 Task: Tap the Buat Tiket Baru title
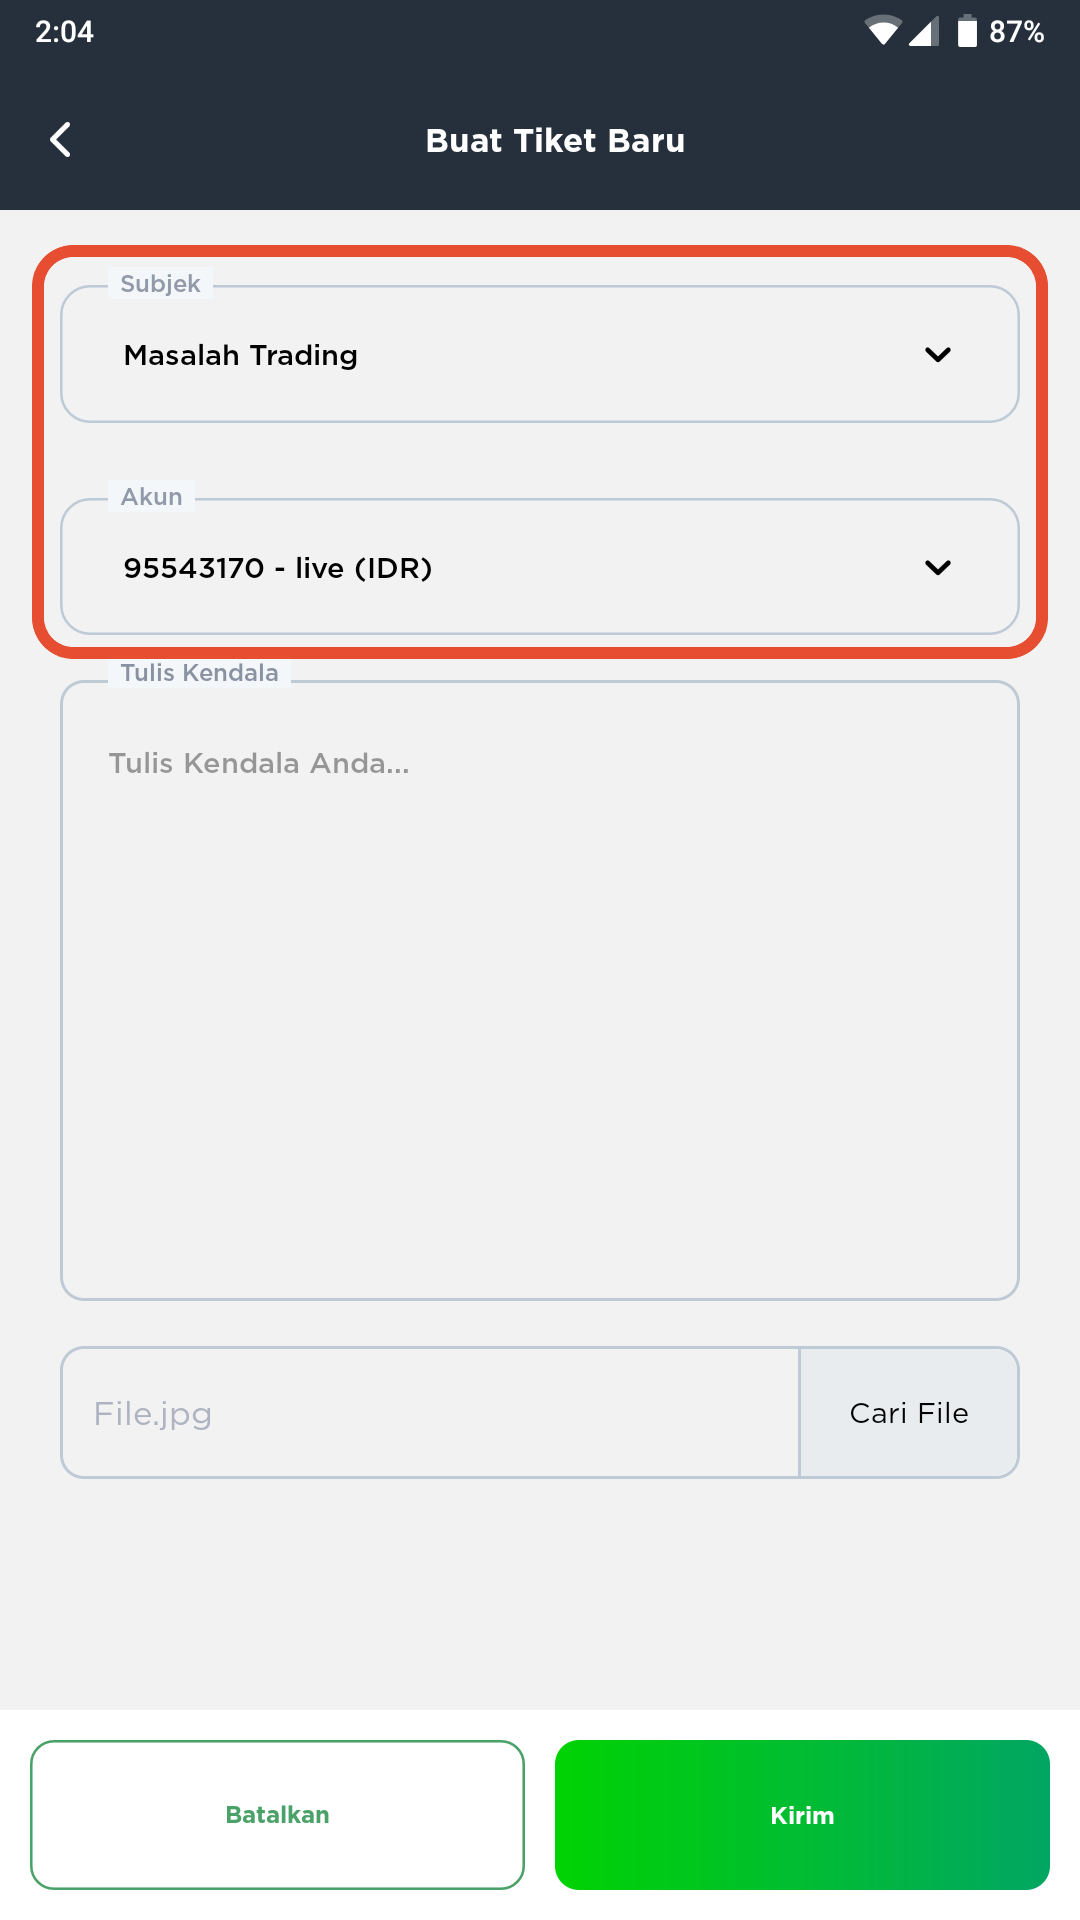[555, 141]
